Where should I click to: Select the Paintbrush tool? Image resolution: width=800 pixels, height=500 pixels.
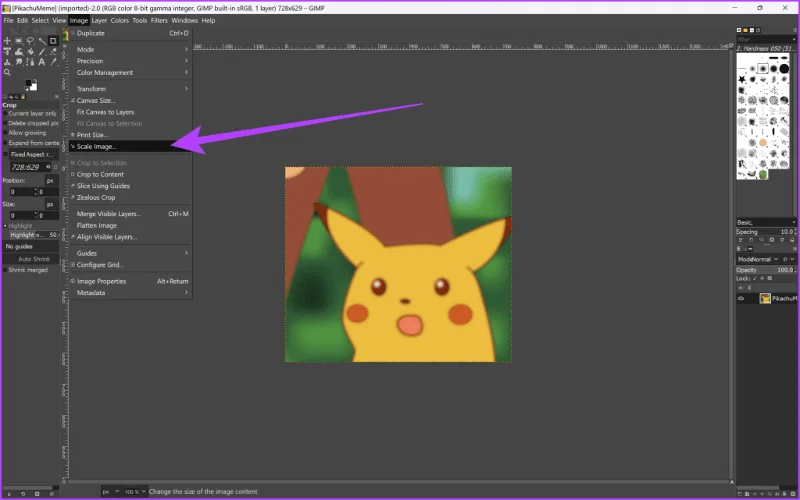click(x=42, y=52)
